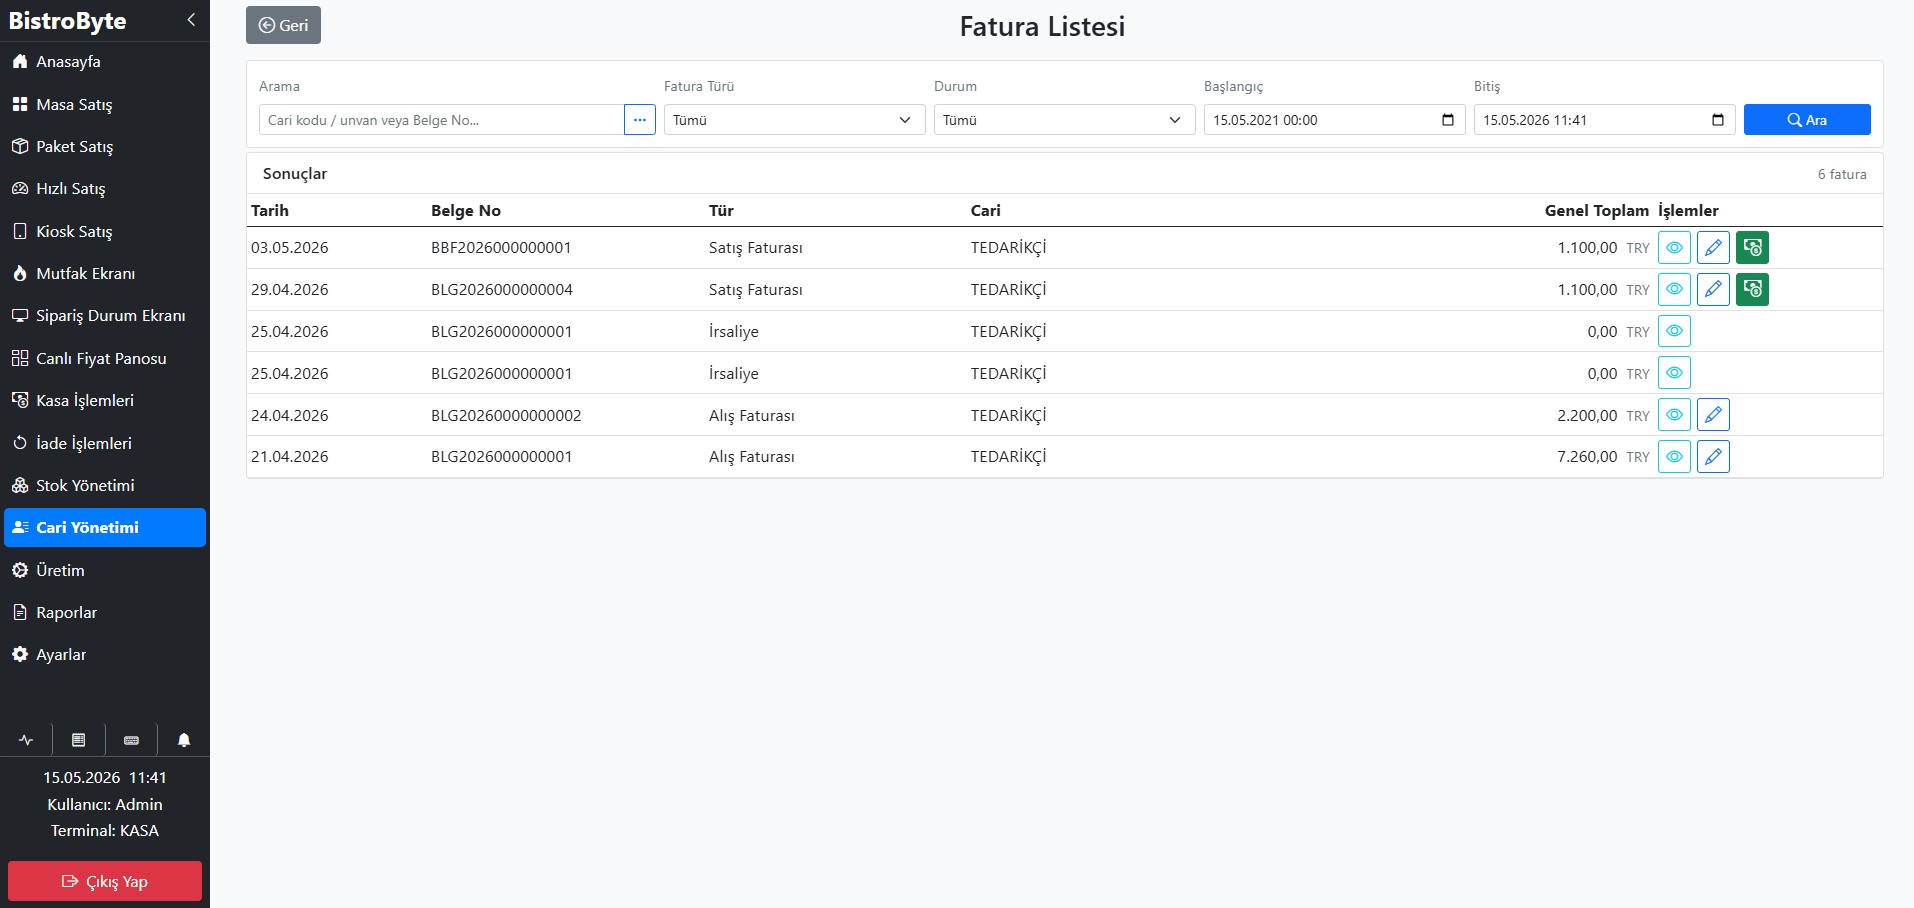Click the Genel Toplam column header
This screenshot has height=908, width=1914.
[1597, 210]
